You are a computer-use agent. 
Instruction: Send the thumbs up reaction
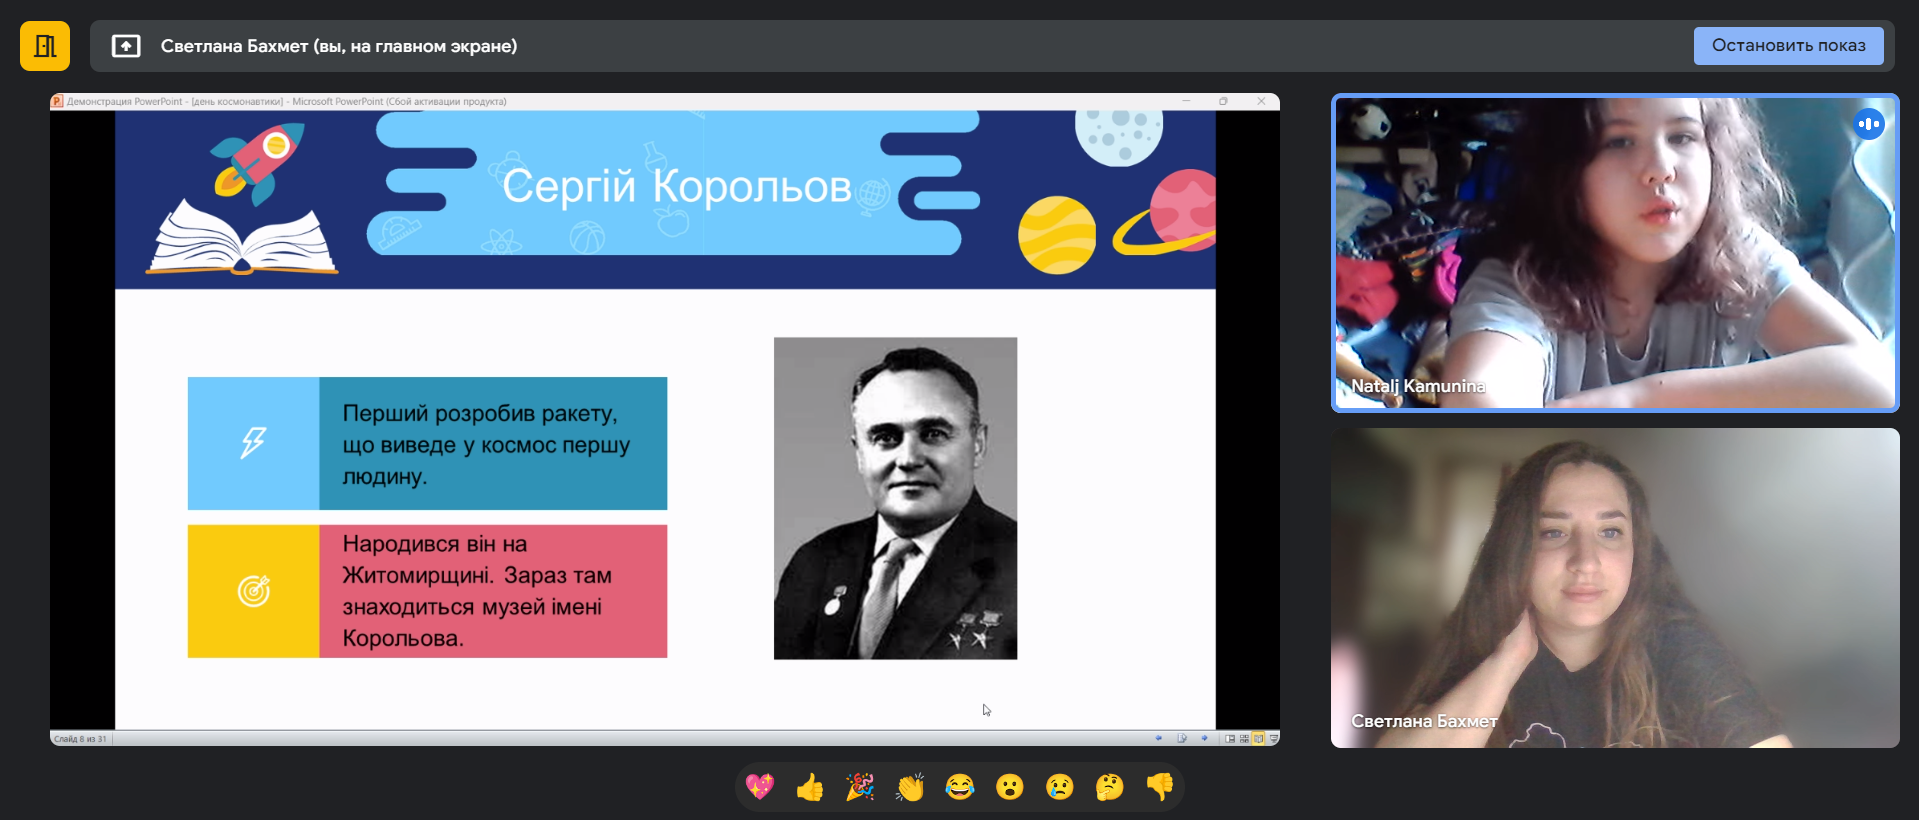(810, 788)
